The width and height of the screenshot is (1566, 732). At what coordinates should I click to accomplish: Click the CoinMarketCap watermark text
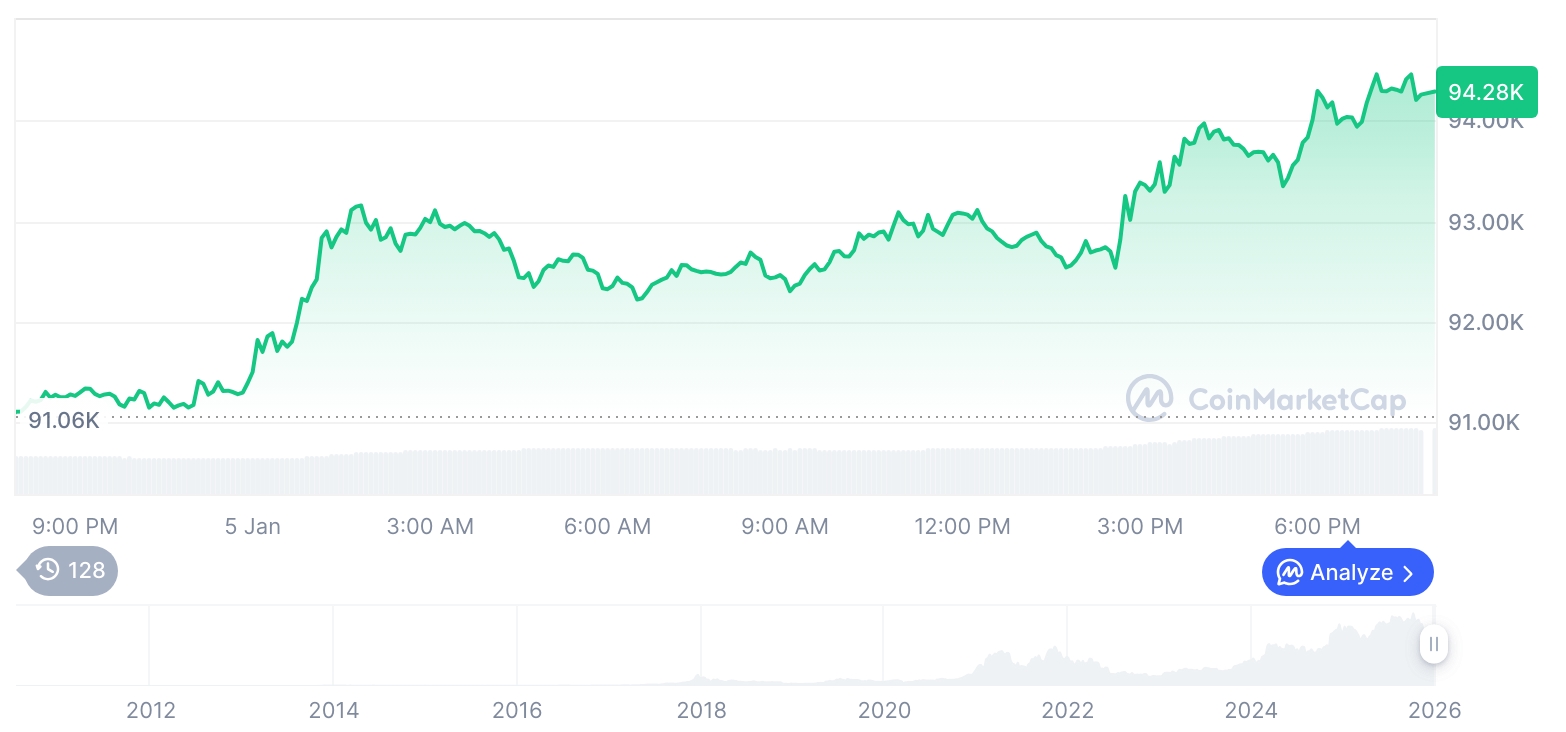(x=1296, y=400)
